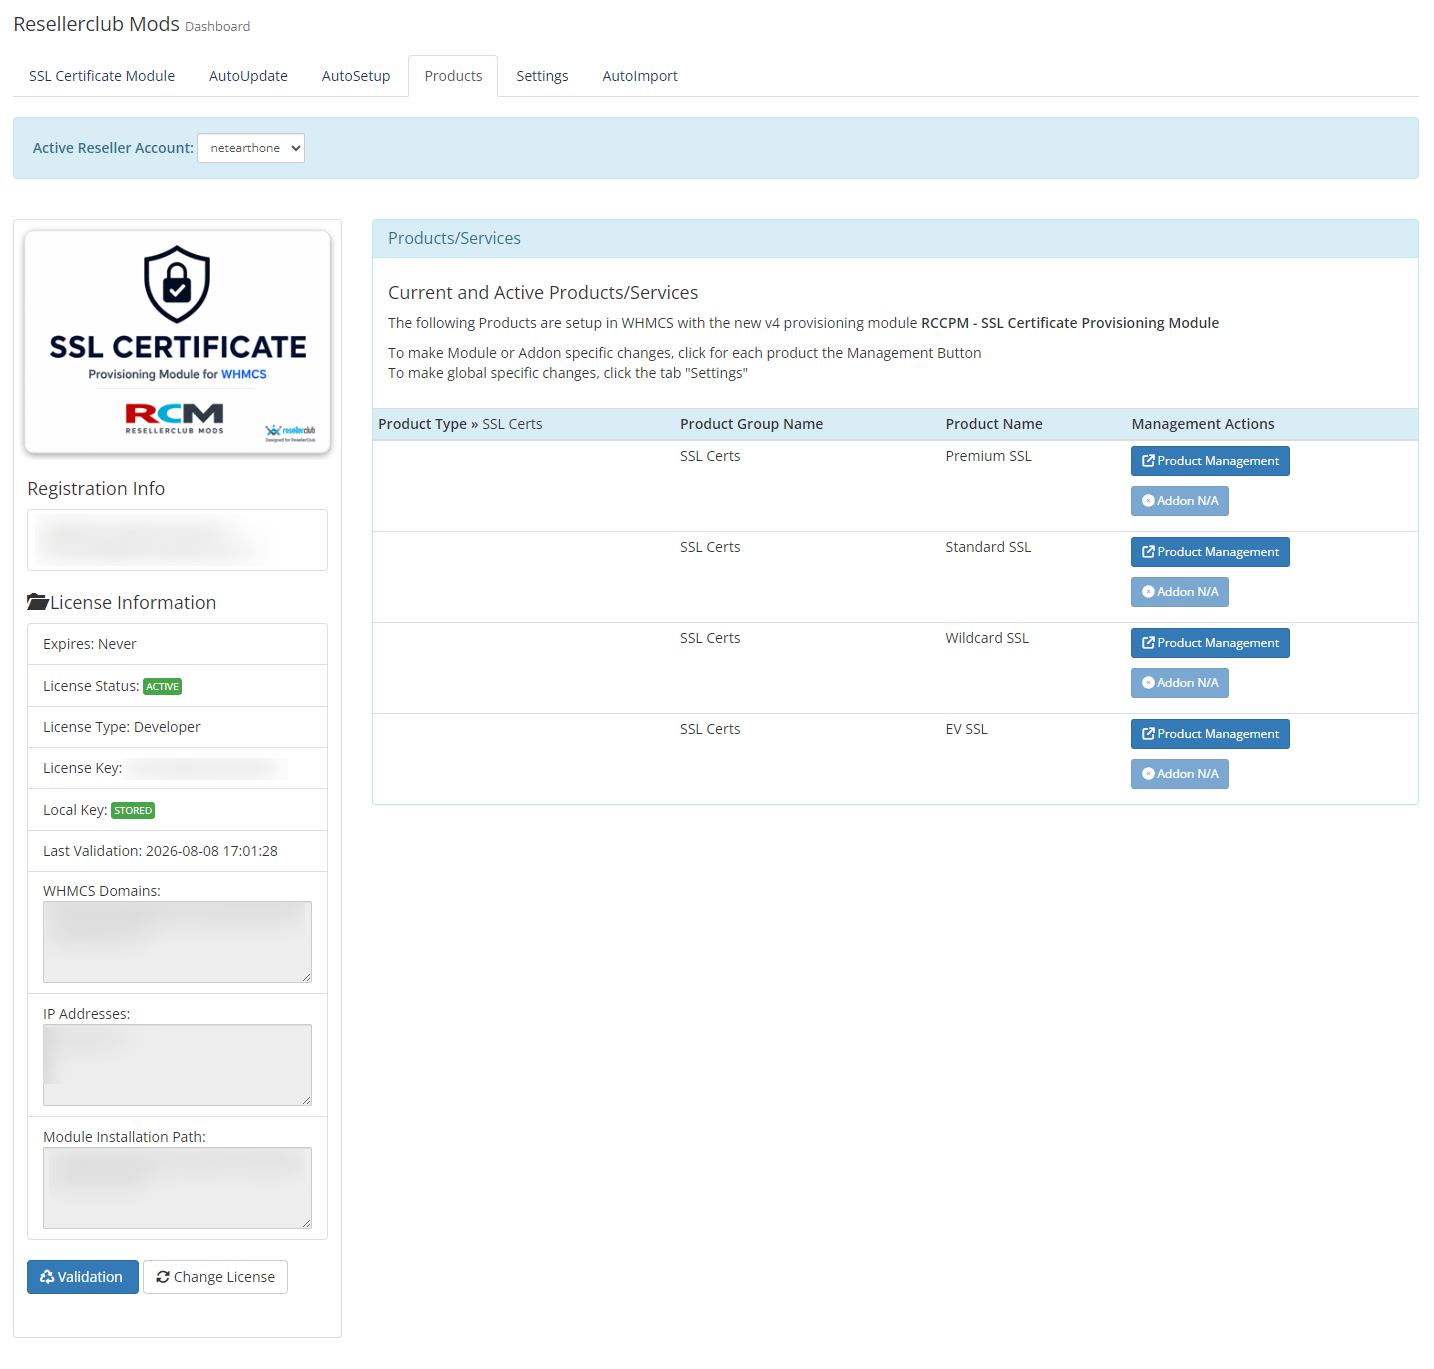Open Product Management for Standard SSL

coord(1210,552)
